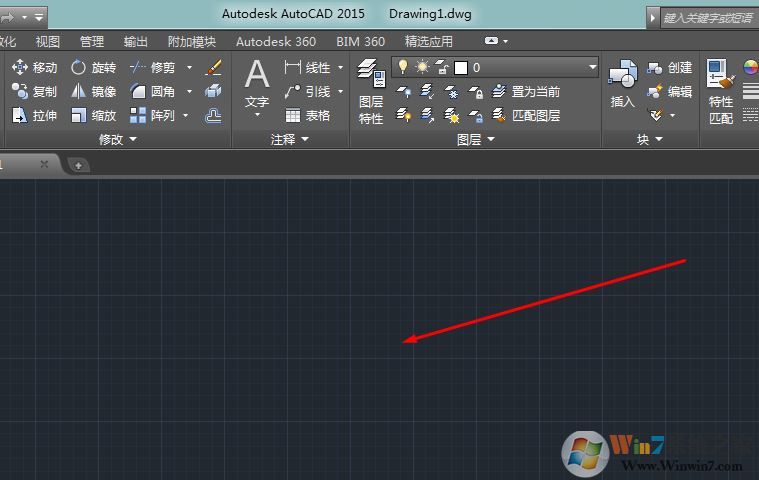Toggle layer 0 lock icon in dropdown
The image size is (759, 480).
tap(441, 67)
